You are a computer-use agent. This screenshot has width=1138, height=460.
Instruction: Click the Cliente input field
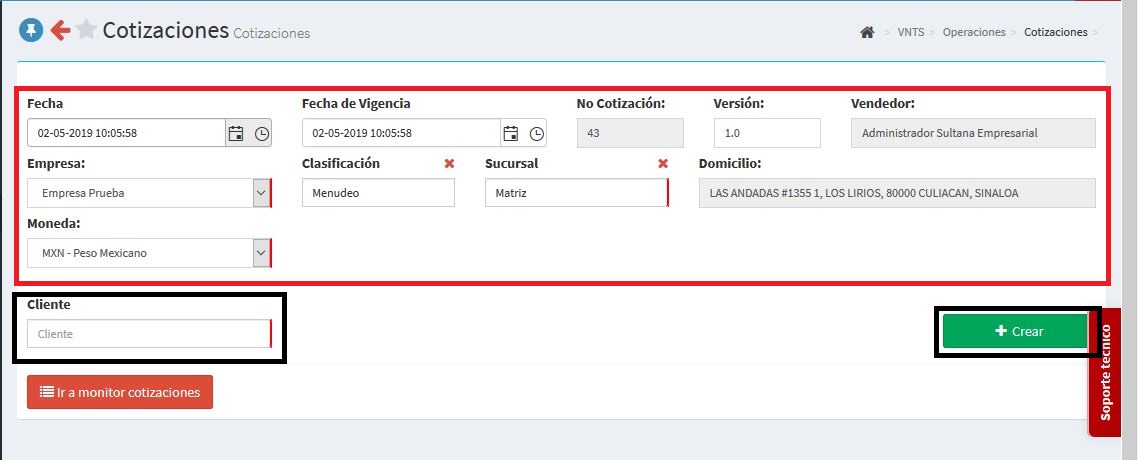pos(148,334)
